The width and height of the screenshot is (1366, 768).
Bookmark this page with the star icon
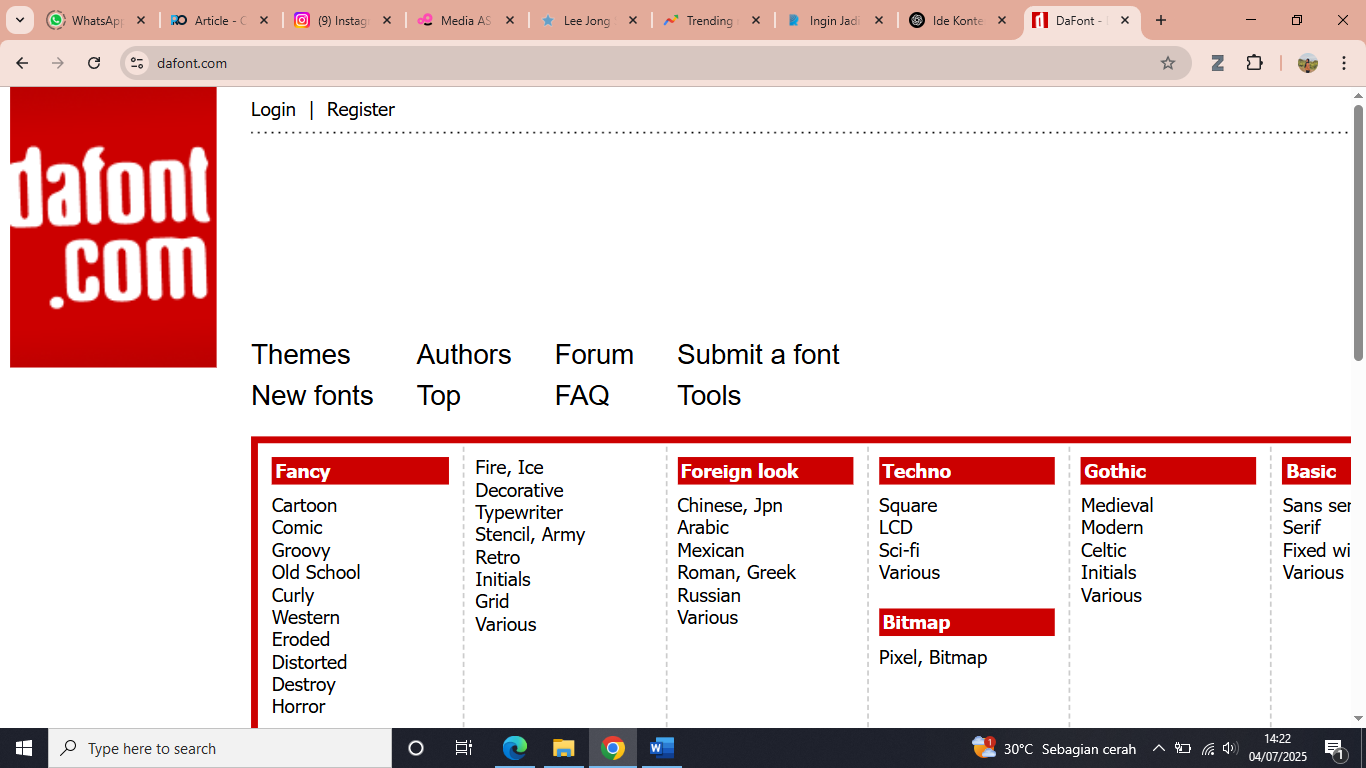click(1168, 63)
